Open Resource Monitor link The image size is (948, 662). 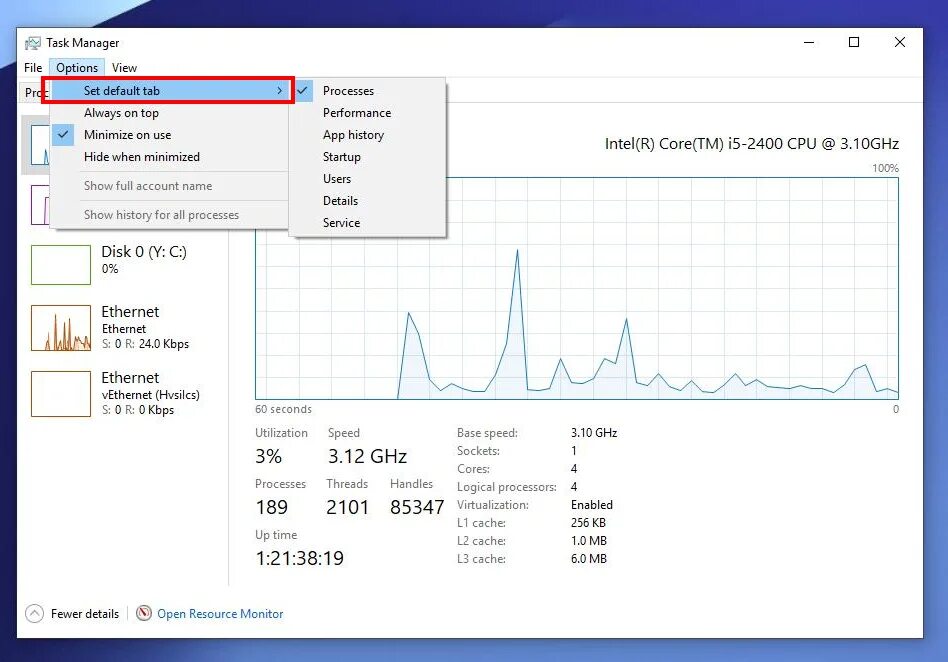tap(220, 614)
